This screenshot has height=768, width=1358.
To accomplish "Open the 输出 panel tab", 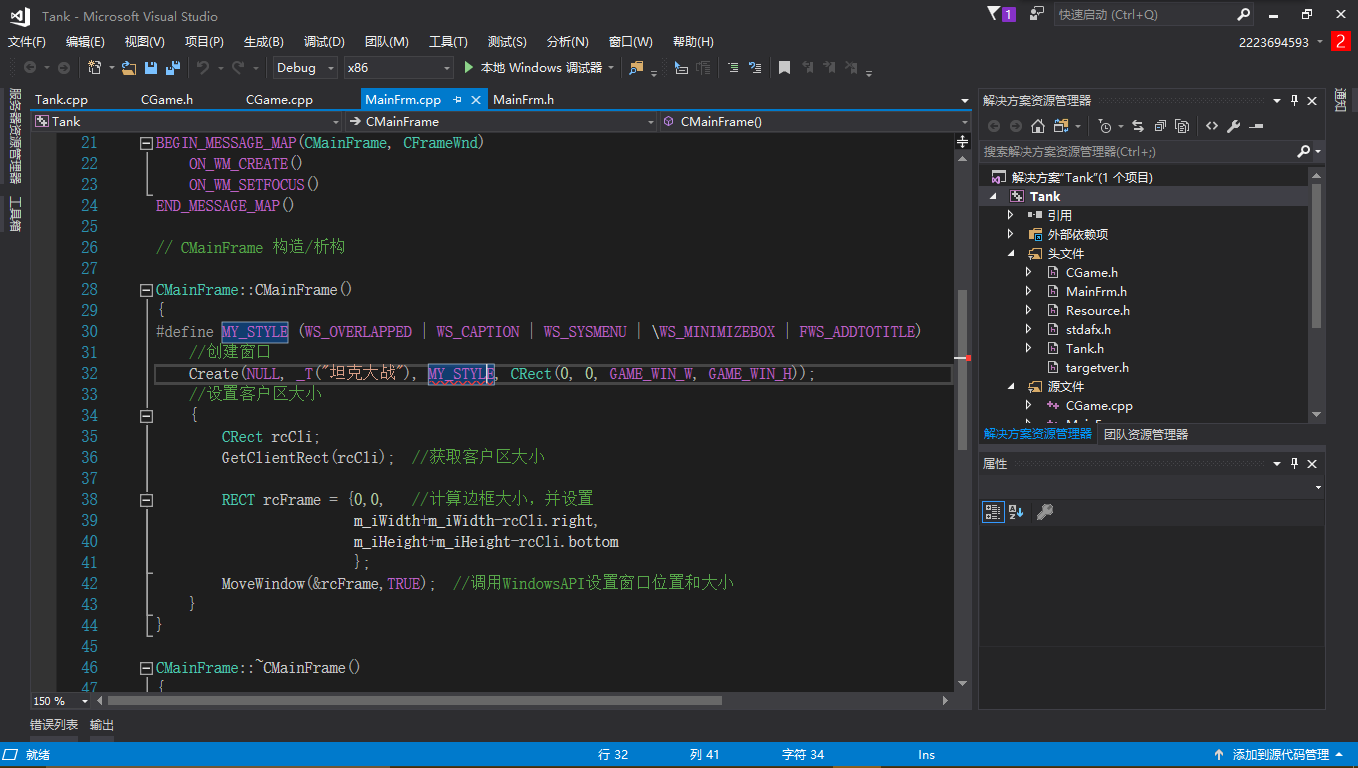I will 102,725.
